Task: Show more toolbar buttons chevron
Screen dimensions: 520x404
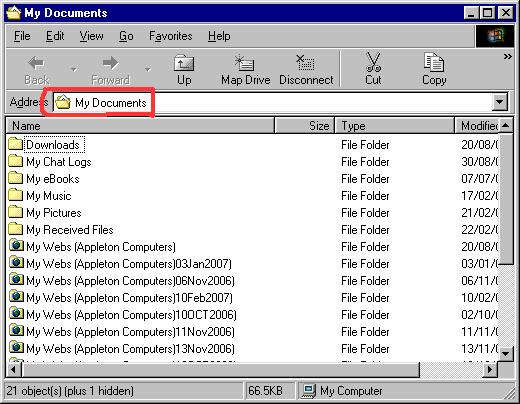Action: [507, 57]
